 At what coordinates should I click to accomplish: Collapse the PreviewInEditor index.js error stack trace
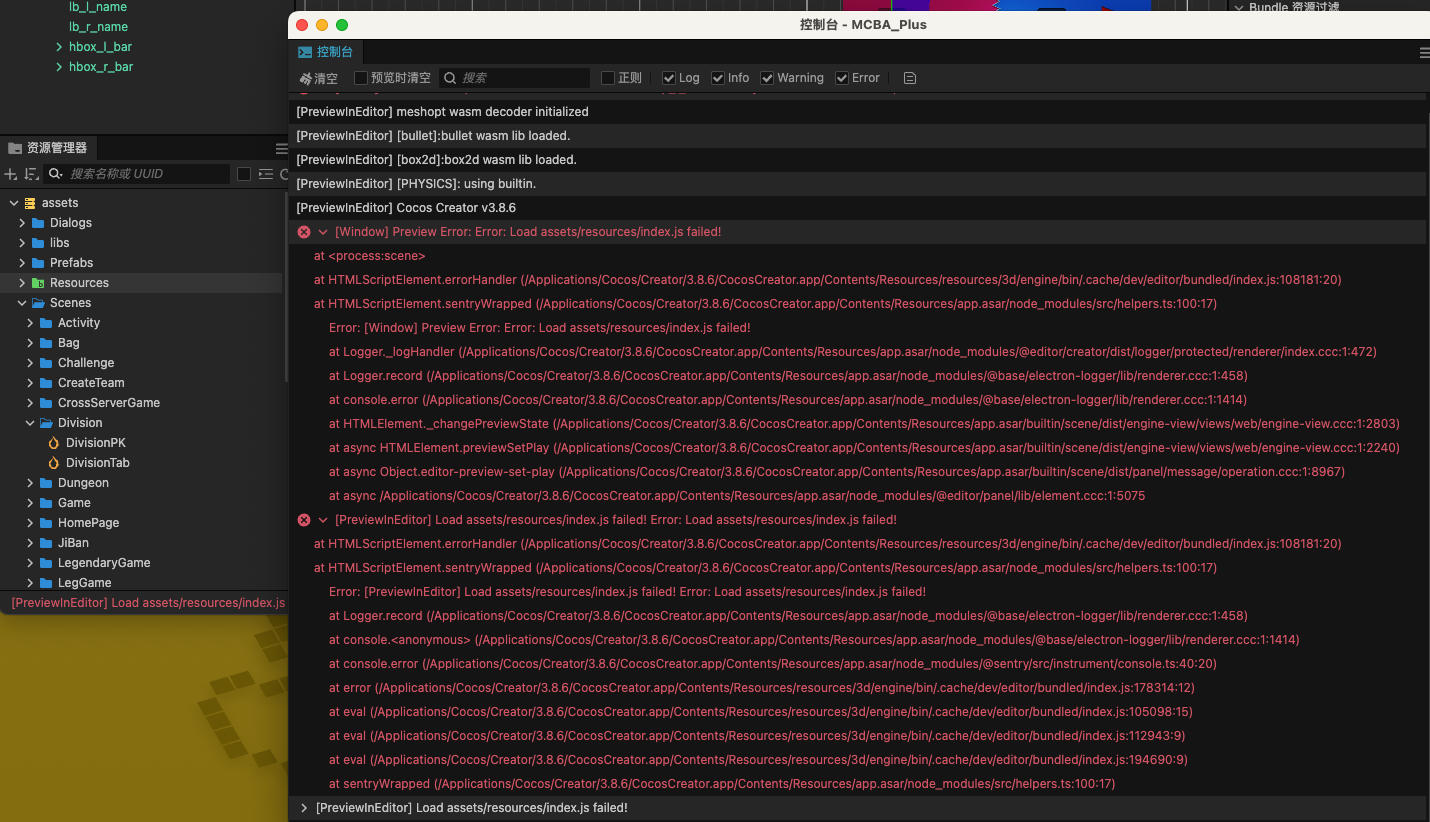click(323, 520)
